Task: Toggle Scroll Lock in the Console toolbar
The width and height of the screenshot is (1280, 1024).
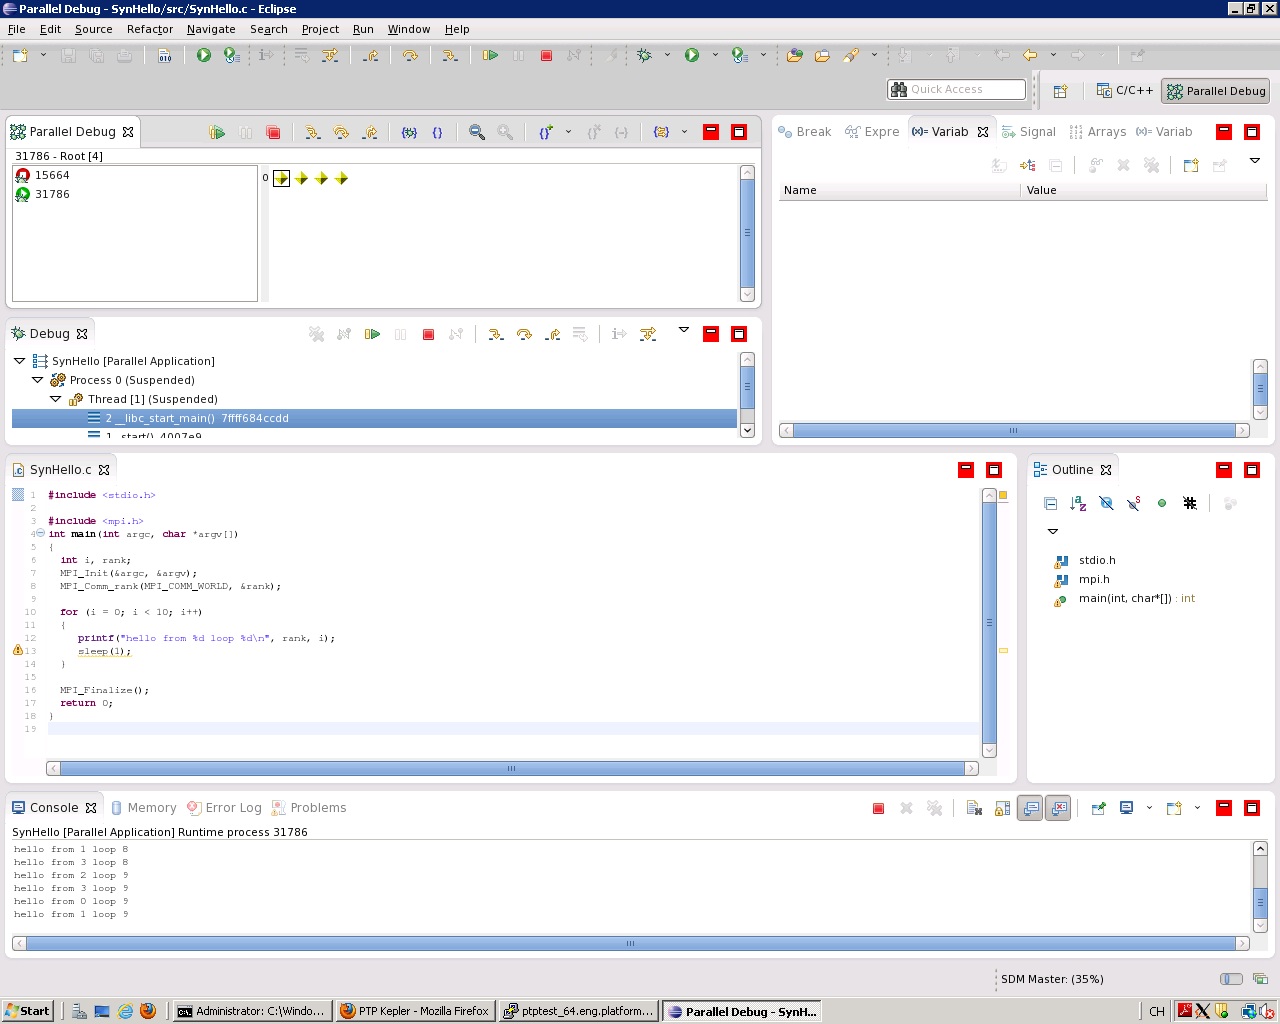Action: [x=1002, y=808]
